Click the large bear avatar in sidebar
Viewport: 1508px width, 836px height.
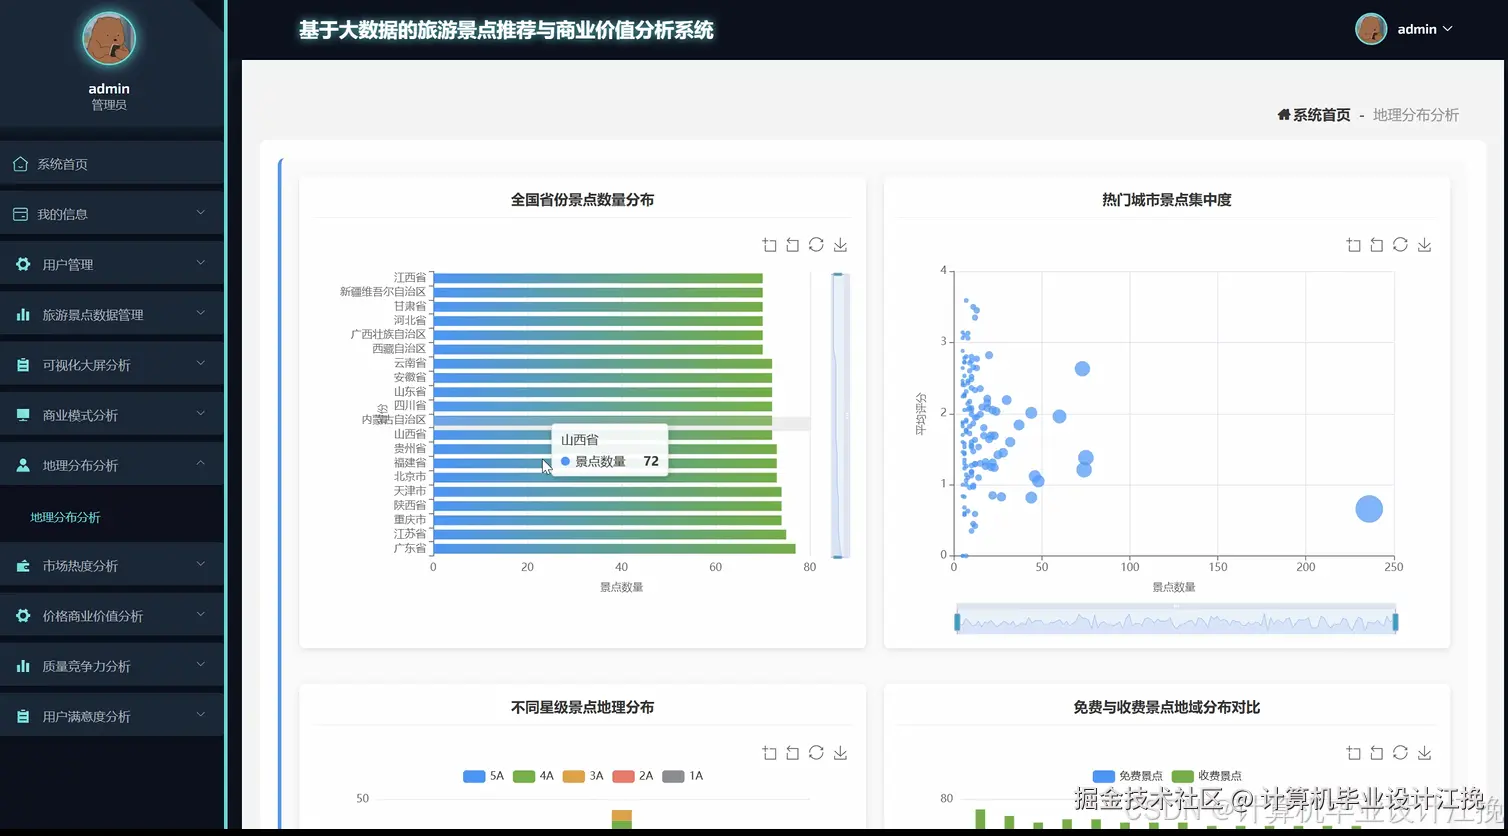pyautogui.click(x=109, y=39)
